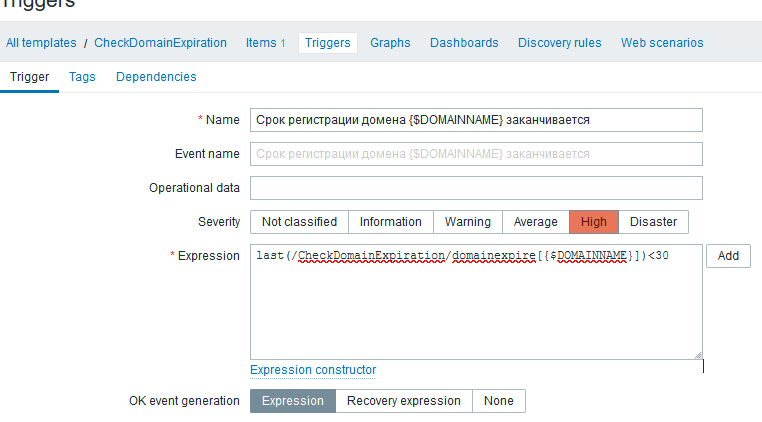
Task: Click inside the Expression text area
Action: (476, 302)
